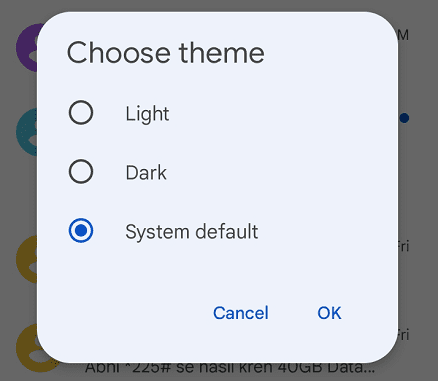Click the timestamp ending in M at top right
438x381 pixels.
coord(403,35)
